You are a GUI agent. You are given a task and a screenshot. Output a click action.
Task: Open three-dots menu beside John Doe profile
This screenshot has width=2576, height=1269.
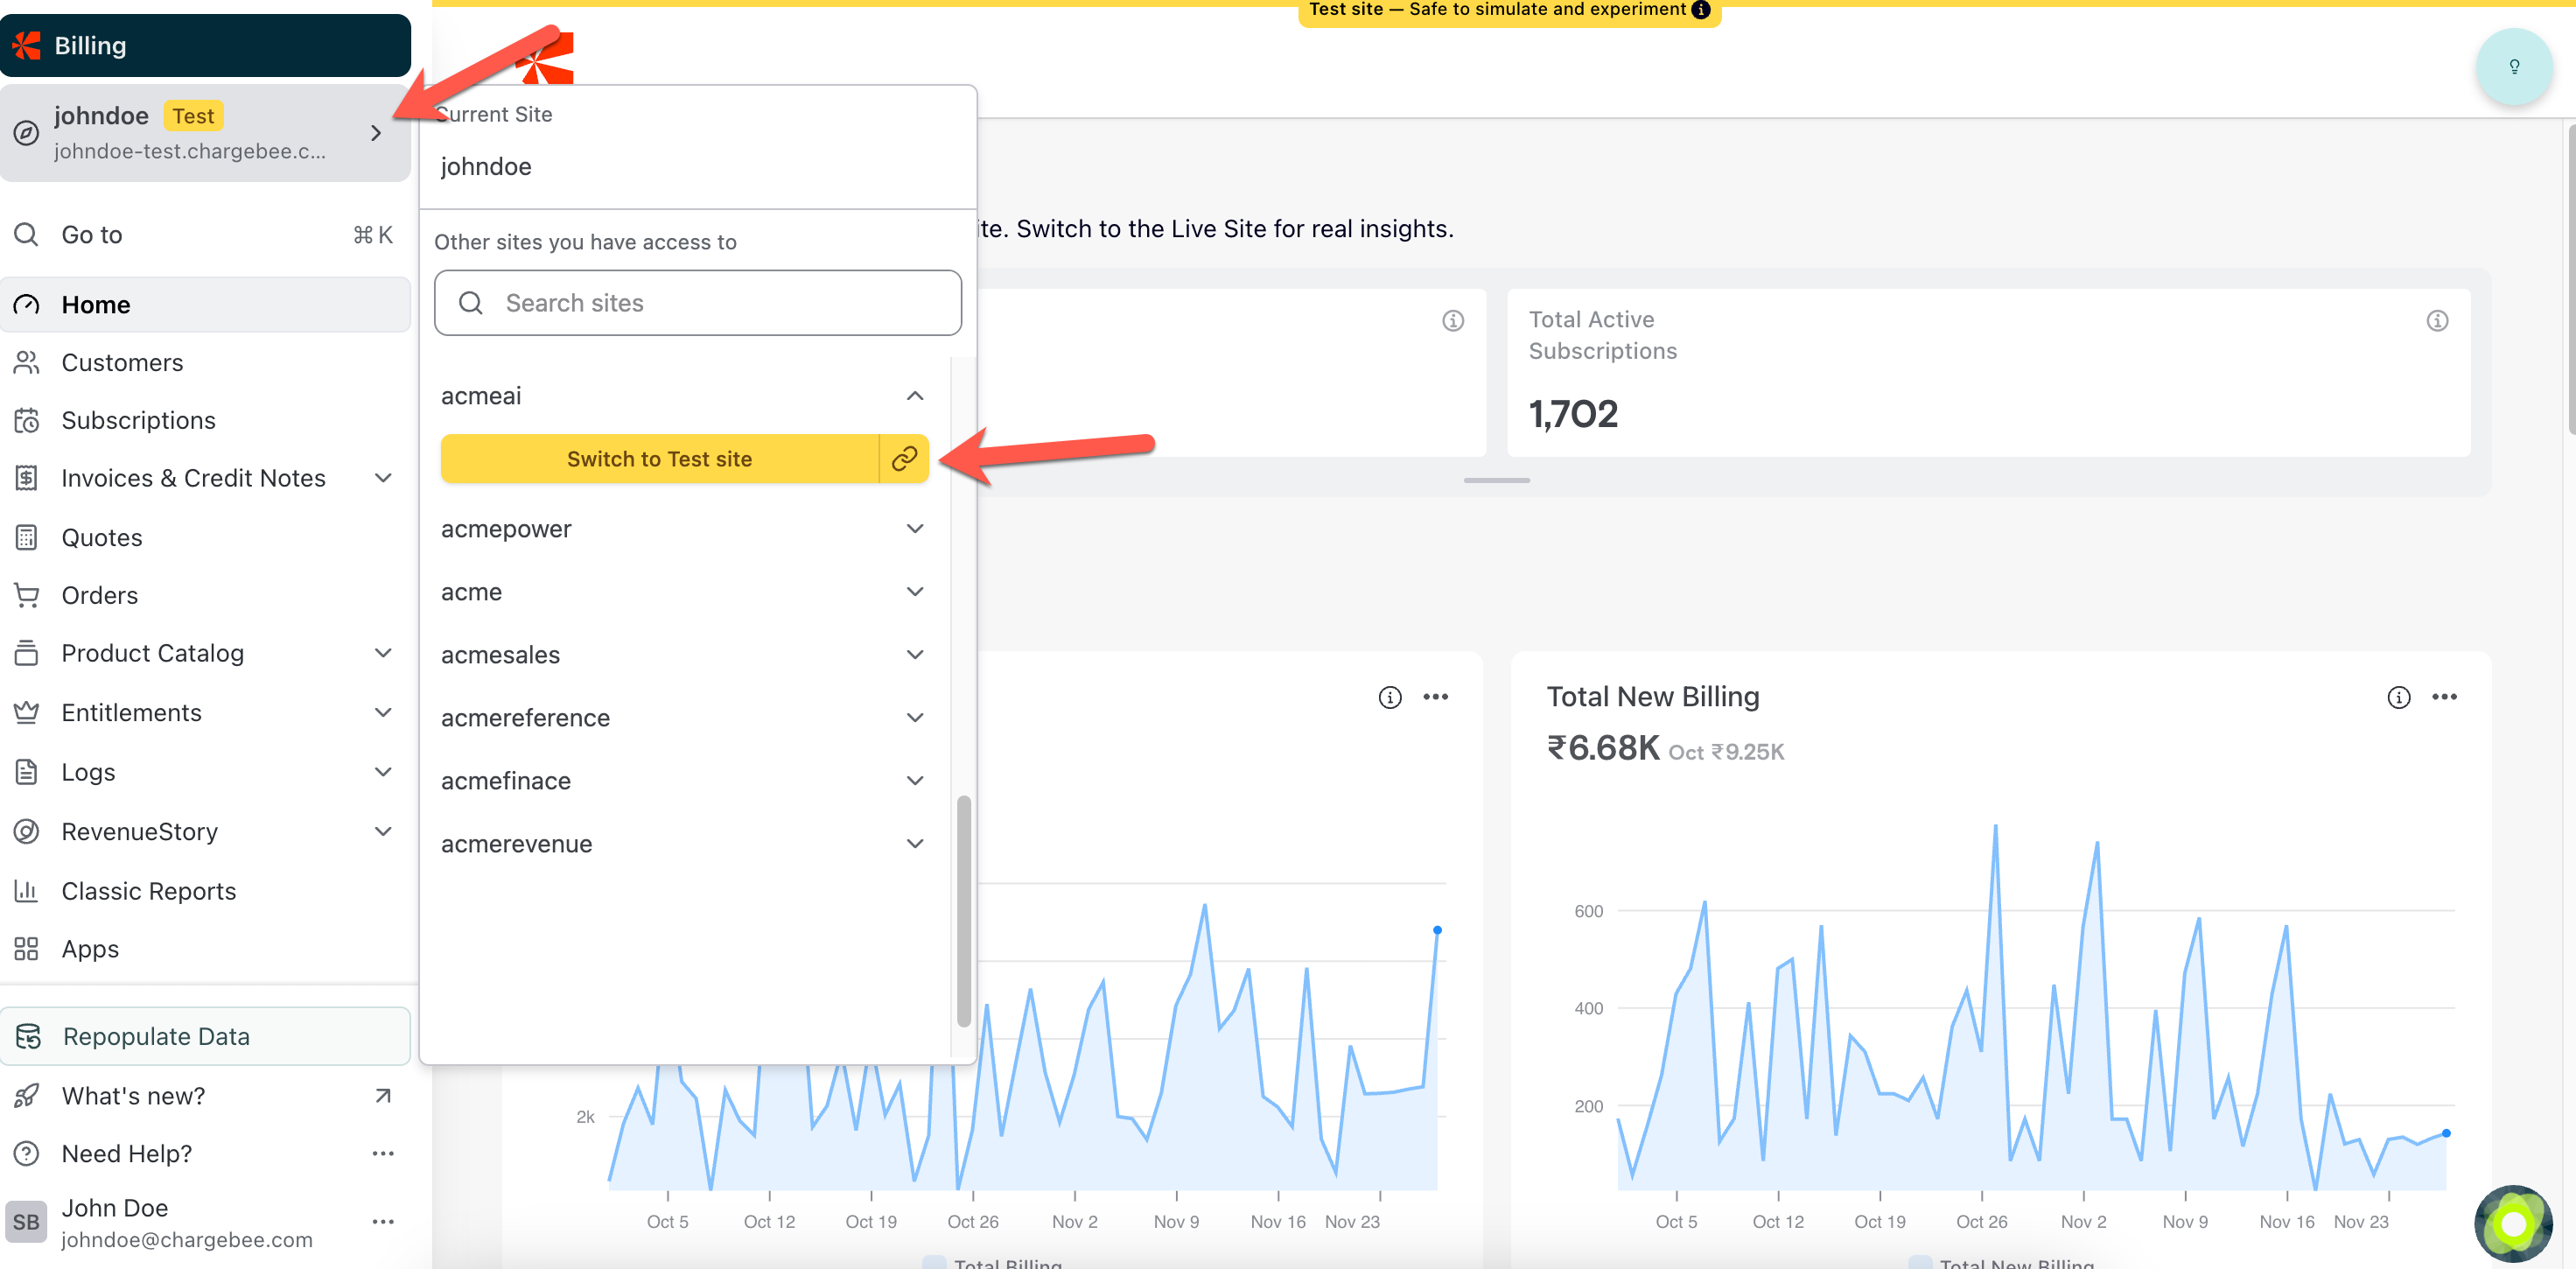click(382, 1221)
